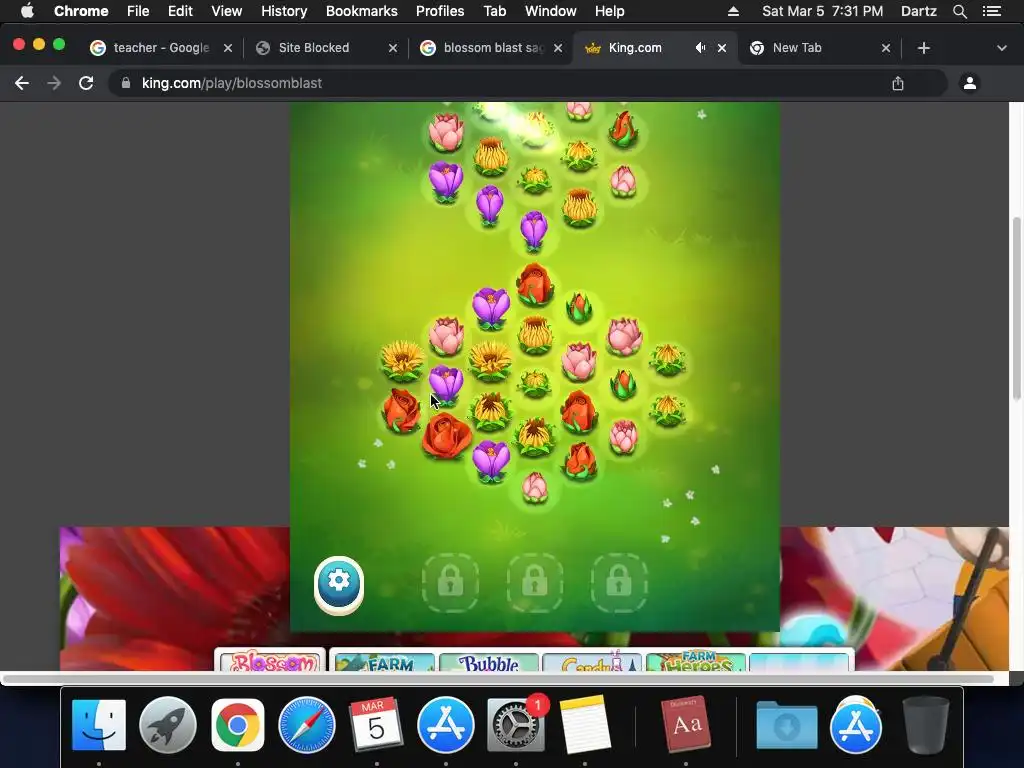Tap the pink bud at board bottom

(535, 487)
